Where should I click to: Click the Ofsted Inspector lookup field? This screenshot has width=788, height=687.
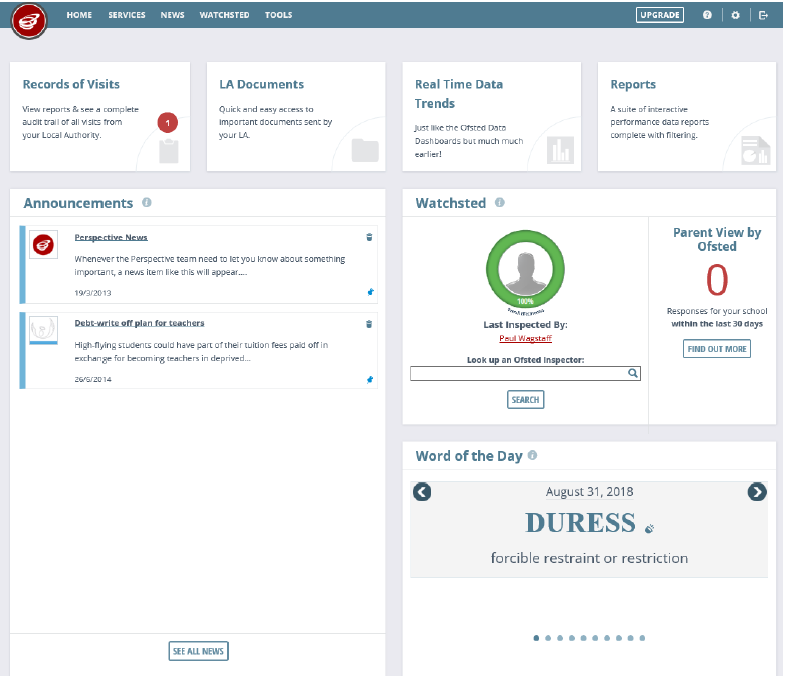(x=518, y=373)
